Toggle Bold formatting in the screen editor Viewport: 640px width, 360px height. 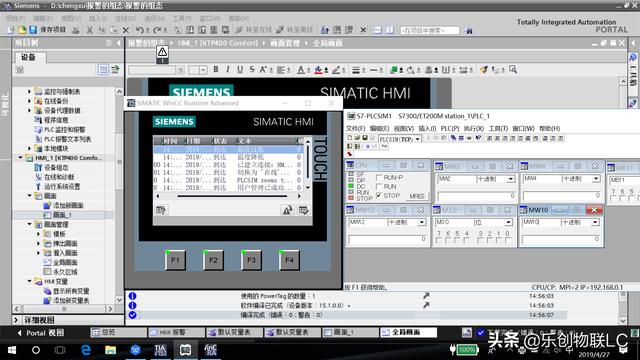(216, 70)
